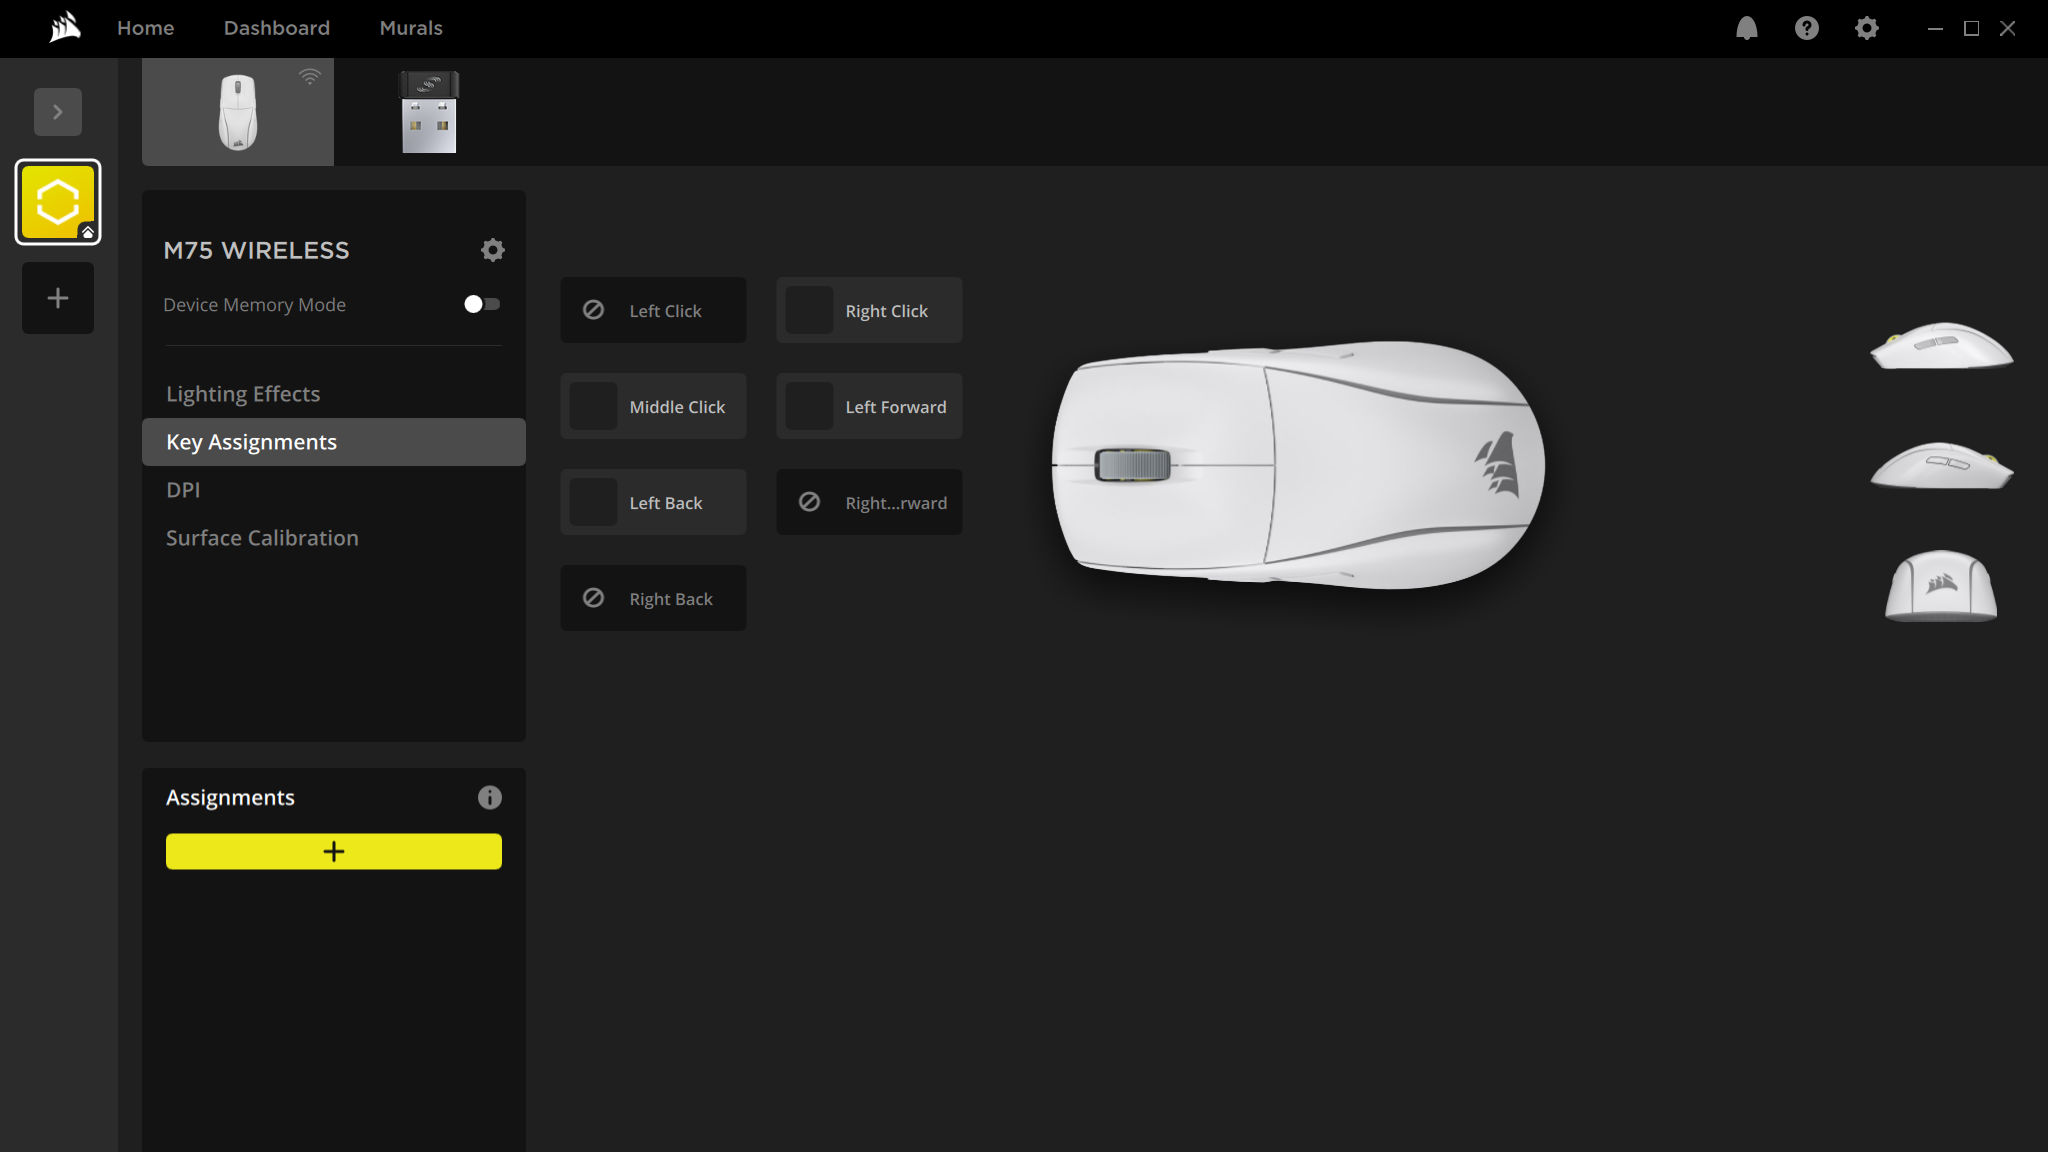This screenshot has height=1152, width=2048.
Task: Click the Left Click disabled indicator
Action: tap(594, 309)
